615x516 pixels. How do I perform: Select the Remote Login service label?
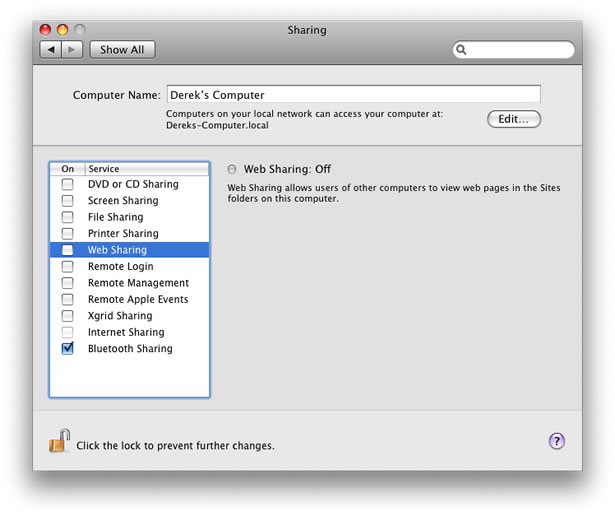point(121,266)
